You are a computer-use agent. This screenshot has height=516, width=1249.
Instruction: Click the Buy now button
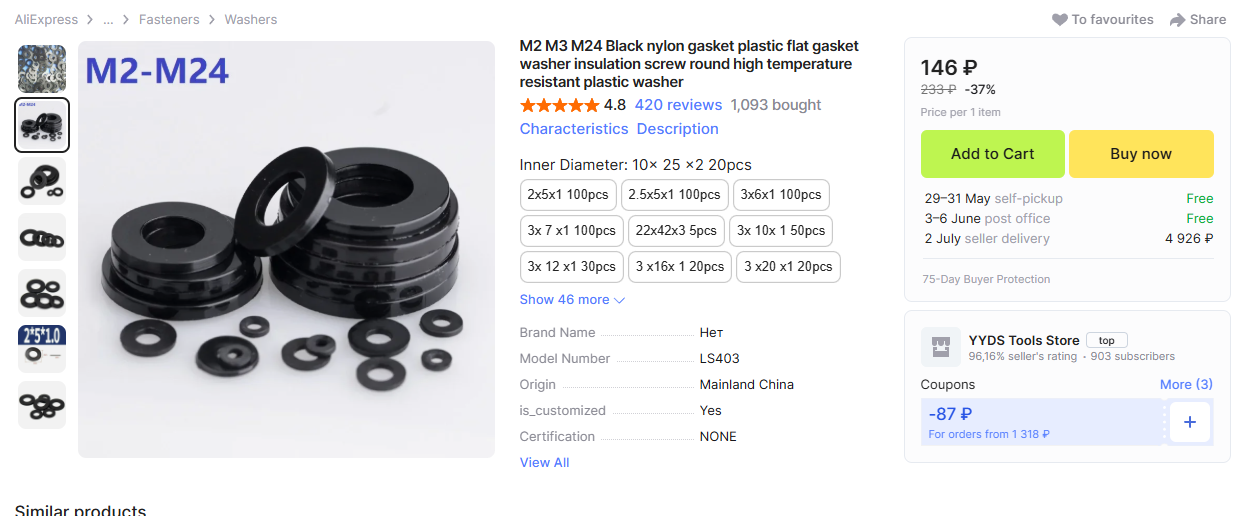1141,154
